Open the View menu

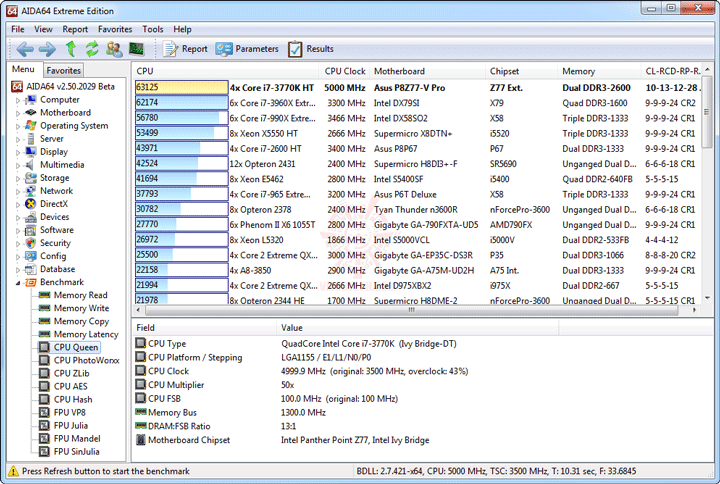pyautogui.click(x=43, y=29)
